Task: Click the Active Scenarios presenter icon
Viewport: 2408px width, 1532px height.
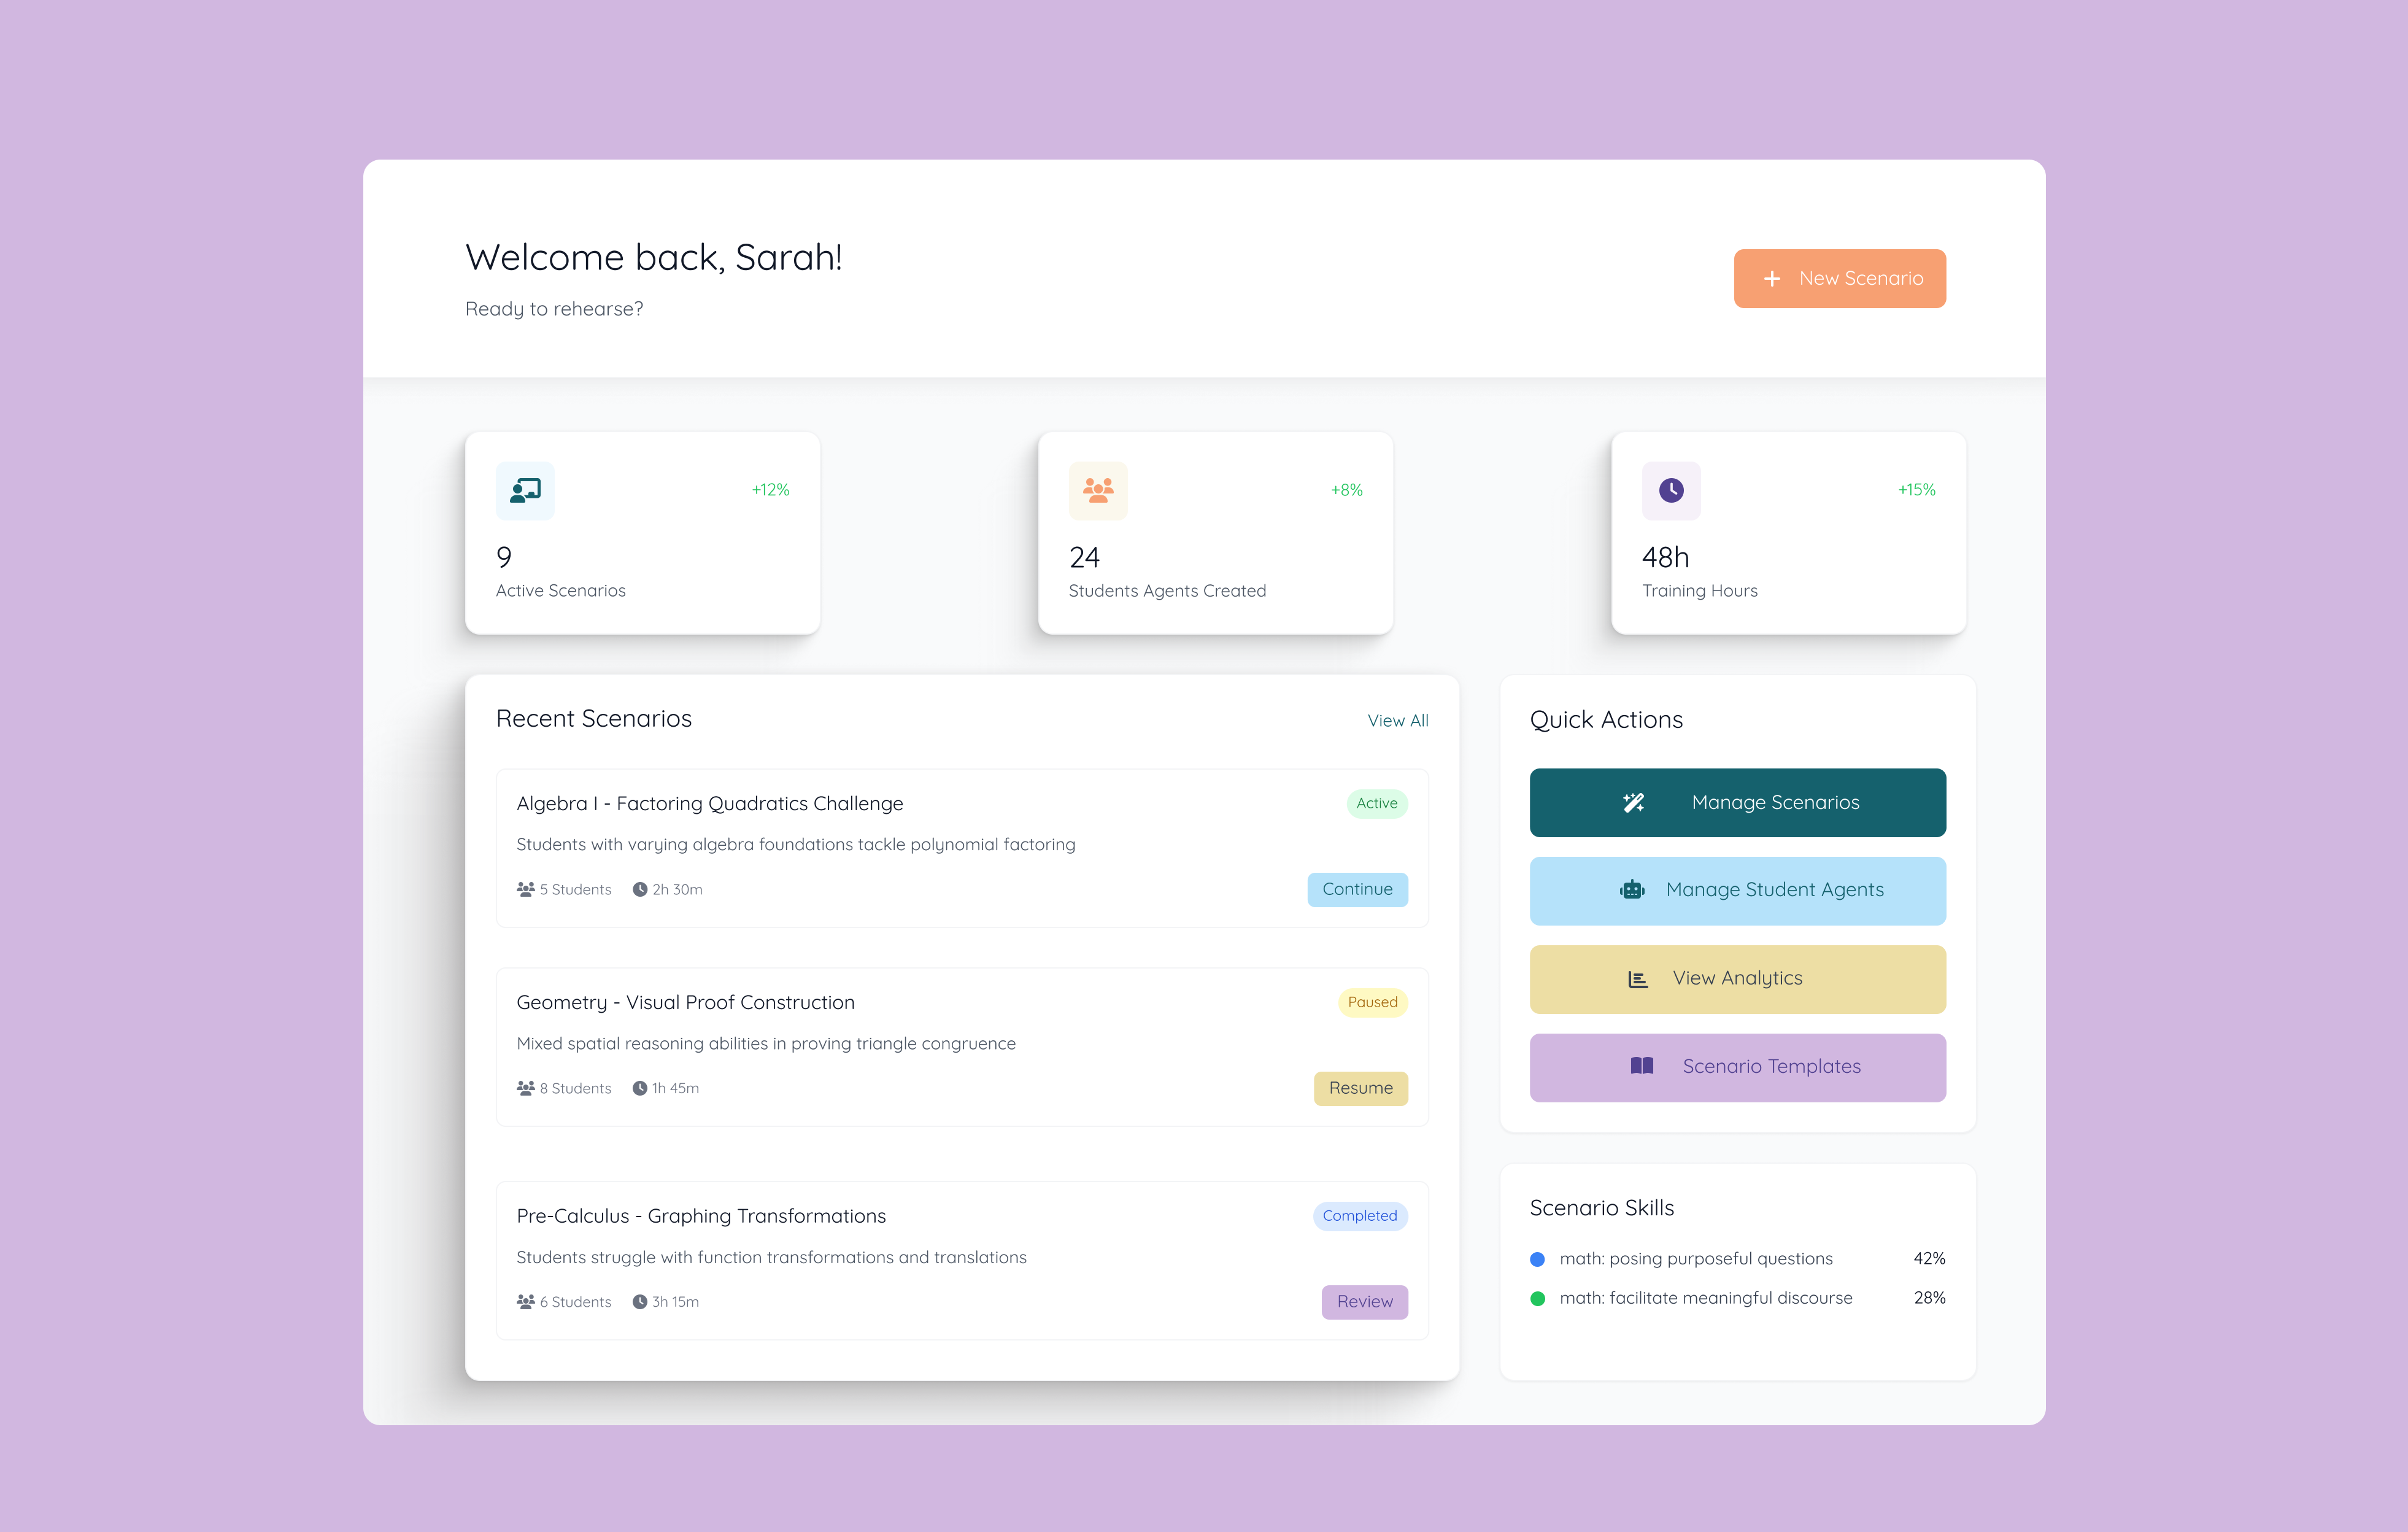Action: coord(525,490)
